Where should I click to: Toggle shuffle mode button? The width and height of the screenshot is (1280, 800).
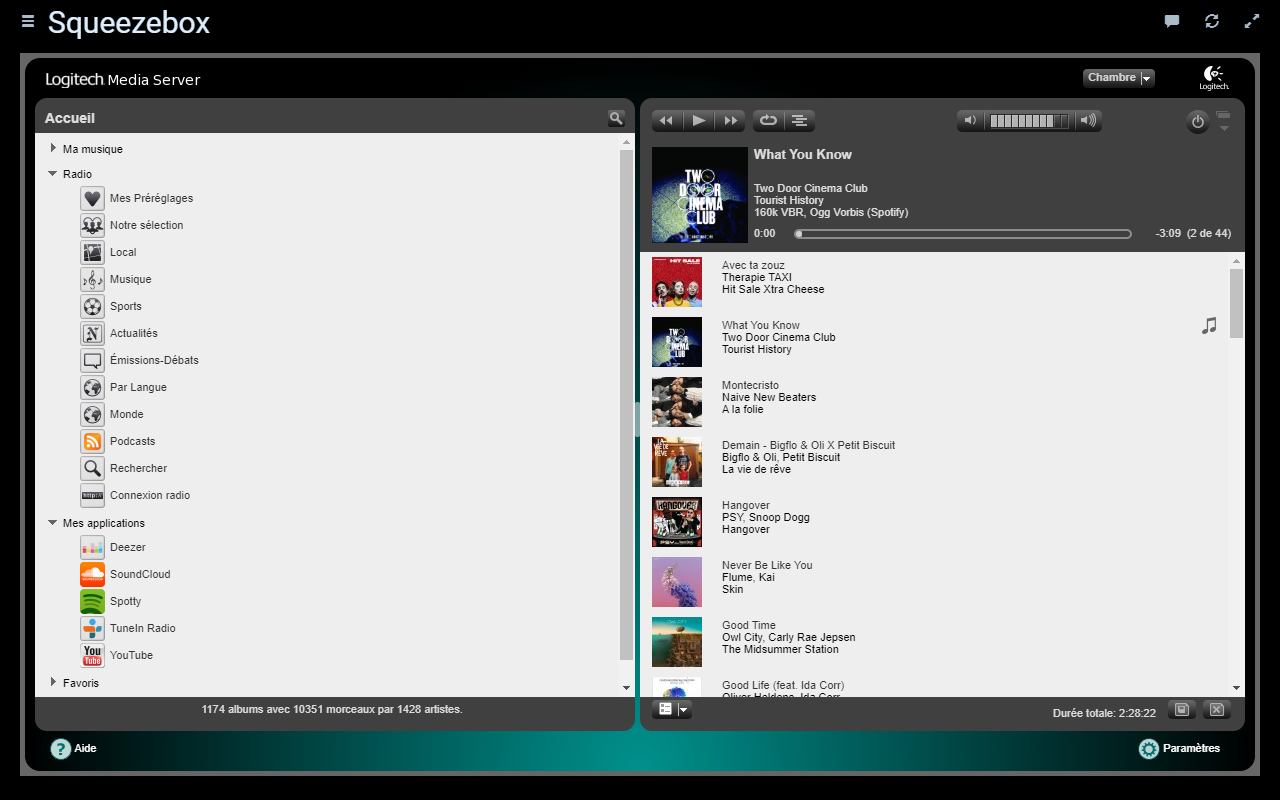point(800,121)
